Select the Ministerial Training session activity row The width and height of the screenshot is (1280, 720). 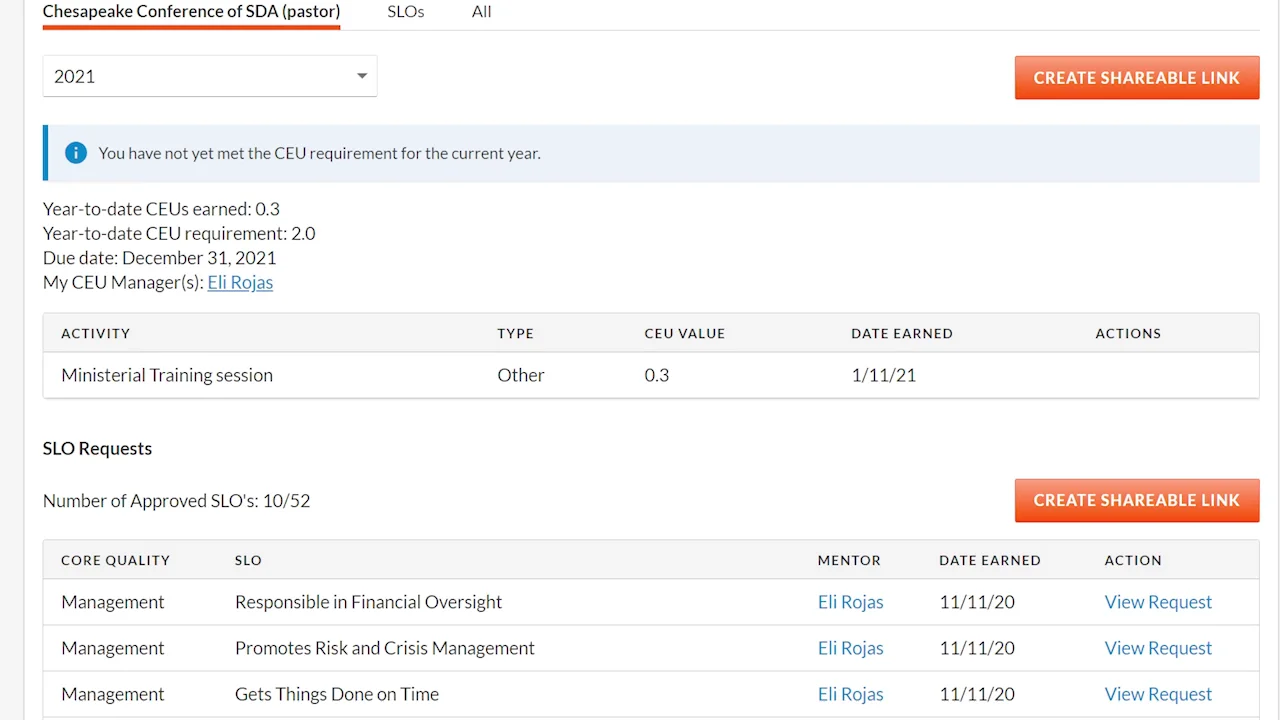point(167,375)
